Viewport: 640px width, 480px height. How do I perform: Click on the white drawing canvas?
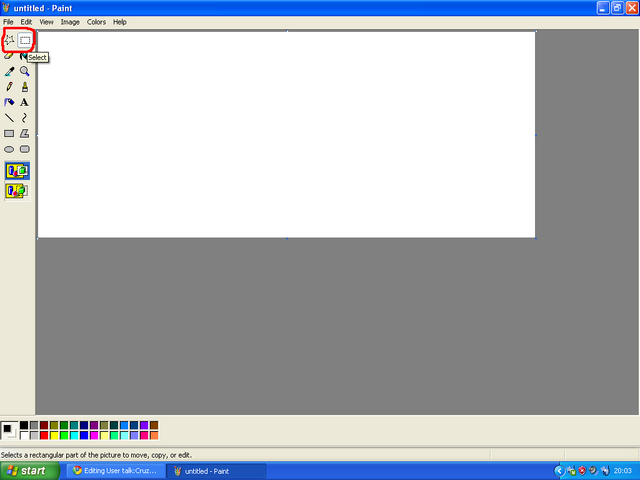point(287,135)
